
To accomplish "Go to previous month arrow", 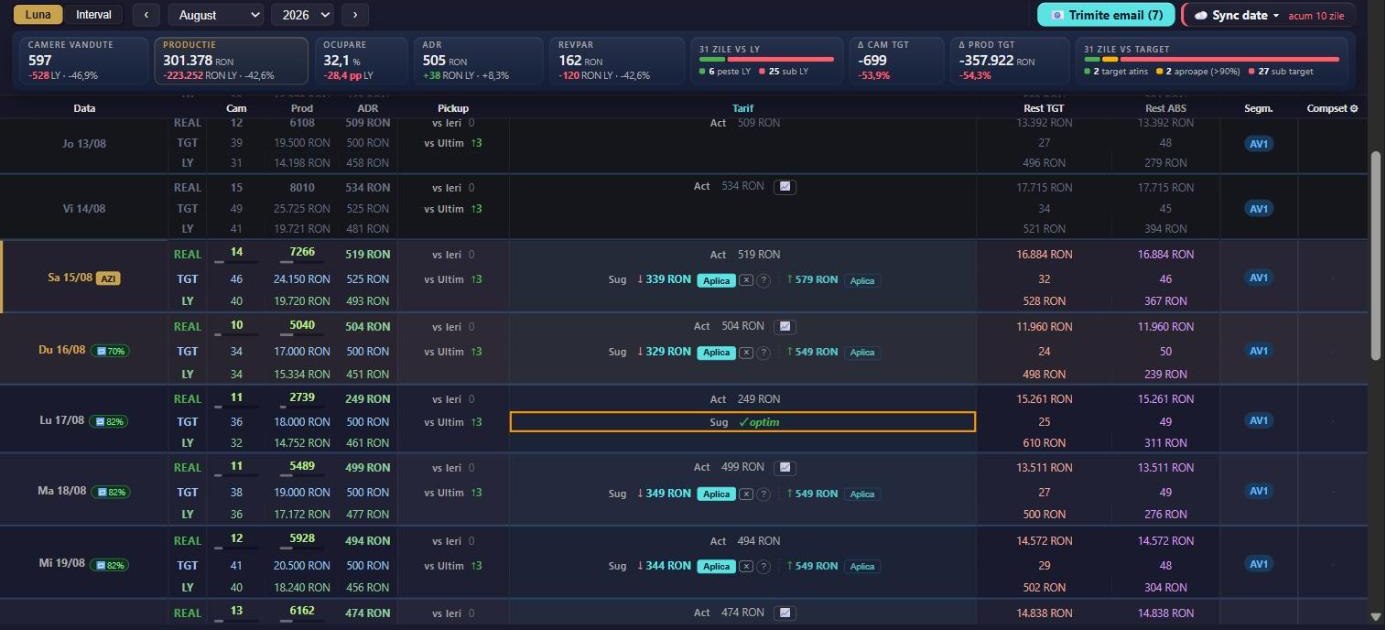I will click(x=147, y=15).
